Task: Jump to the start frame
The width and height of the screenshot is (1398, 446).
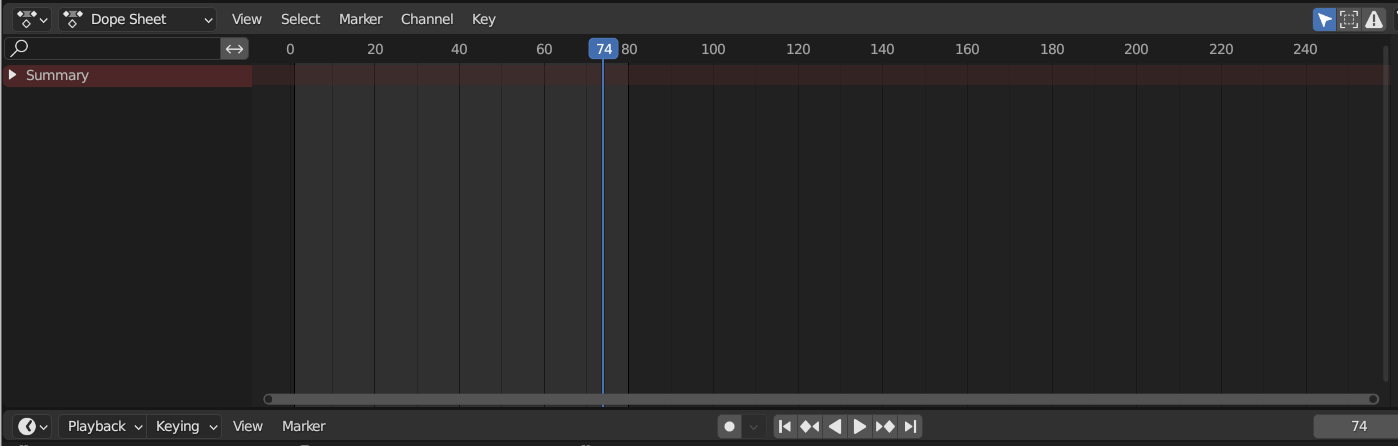Action: click(x=785, y=426)
